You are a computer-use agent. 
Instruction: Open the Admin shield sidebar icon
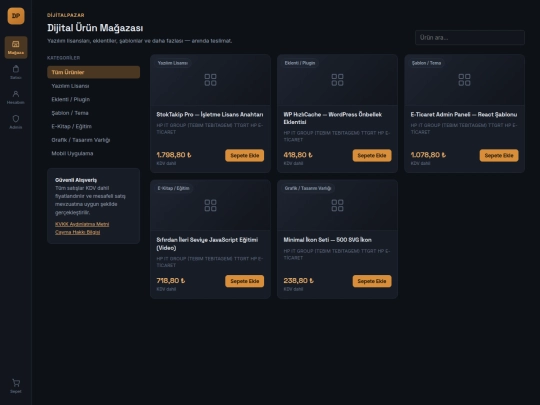[x=16, y=122]
